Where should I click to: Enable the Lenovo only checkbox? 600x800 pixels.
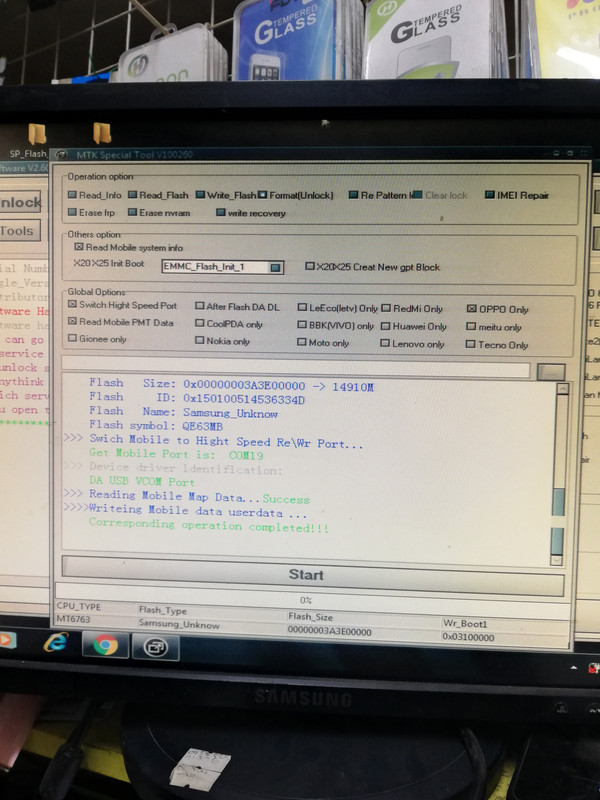385,343
